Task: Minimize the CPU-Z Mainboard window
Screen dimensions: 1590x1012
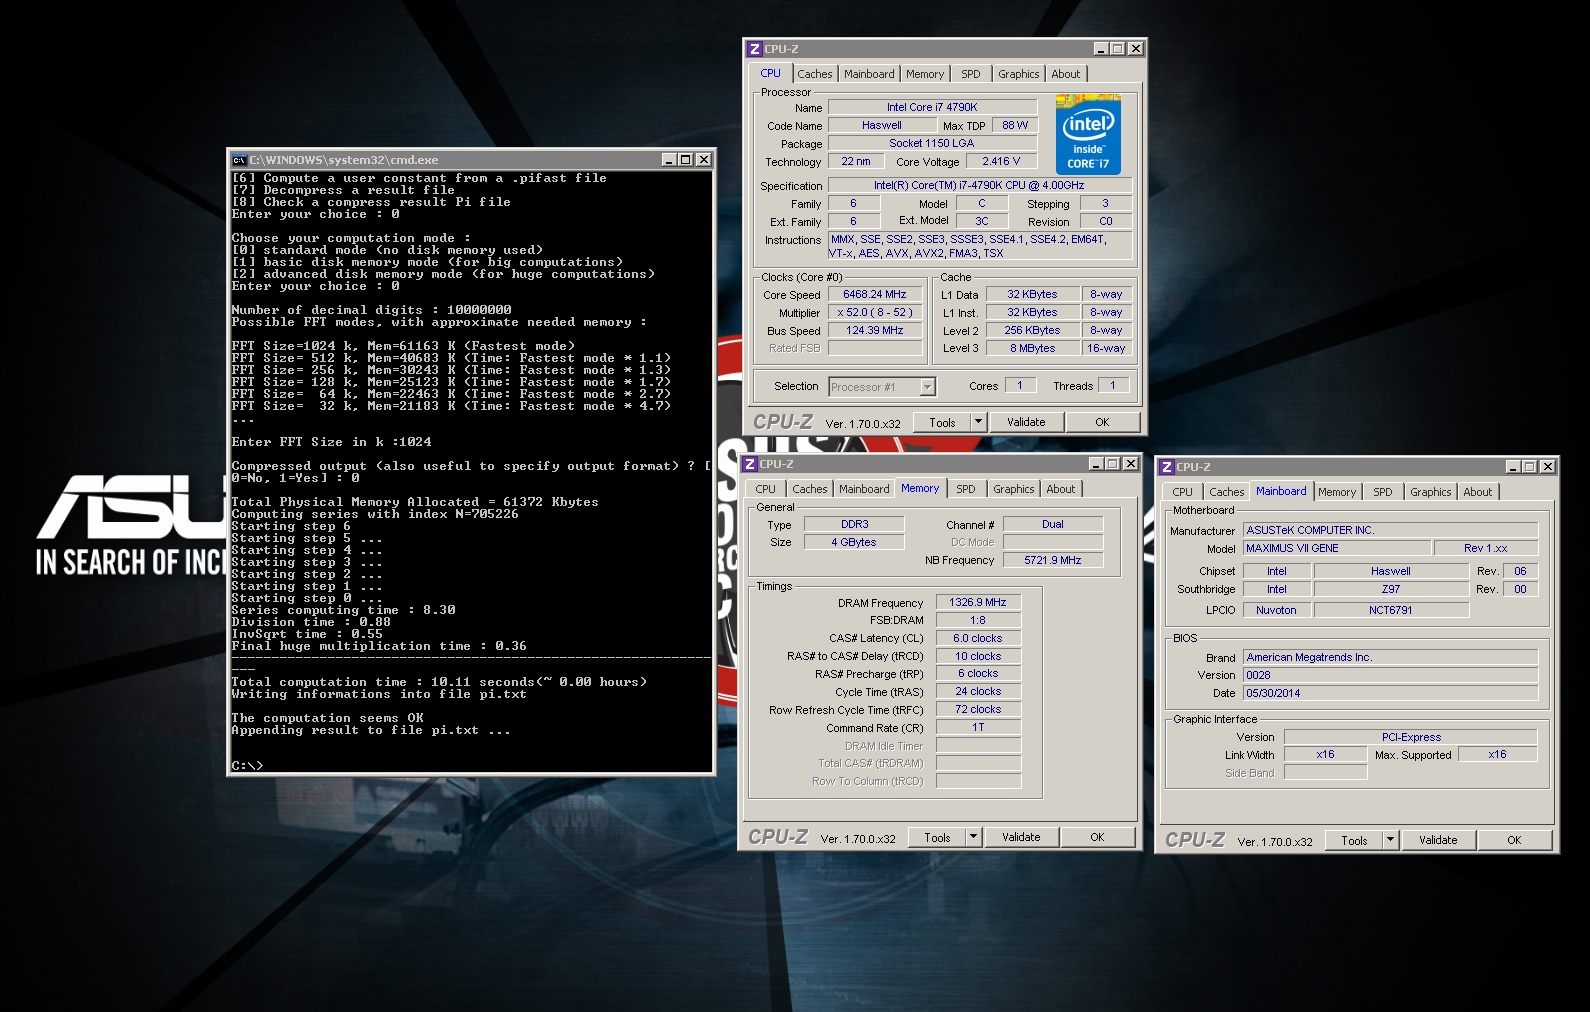Action: pos(1513,467)
